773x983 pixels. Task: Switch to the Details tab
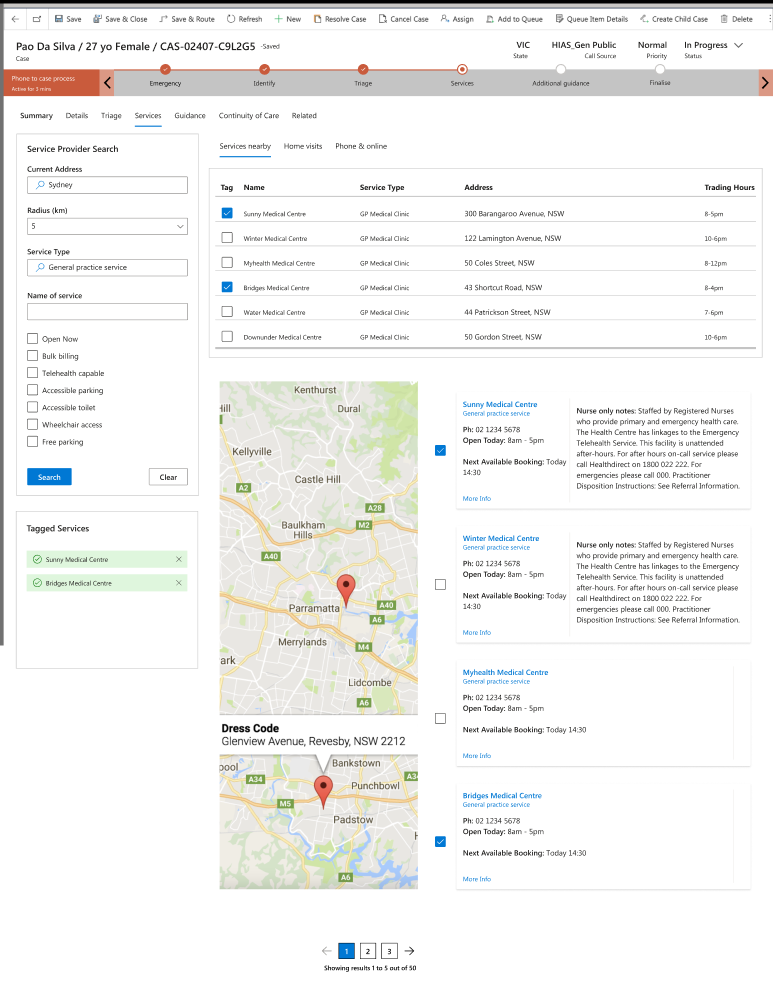pos(77,115)
